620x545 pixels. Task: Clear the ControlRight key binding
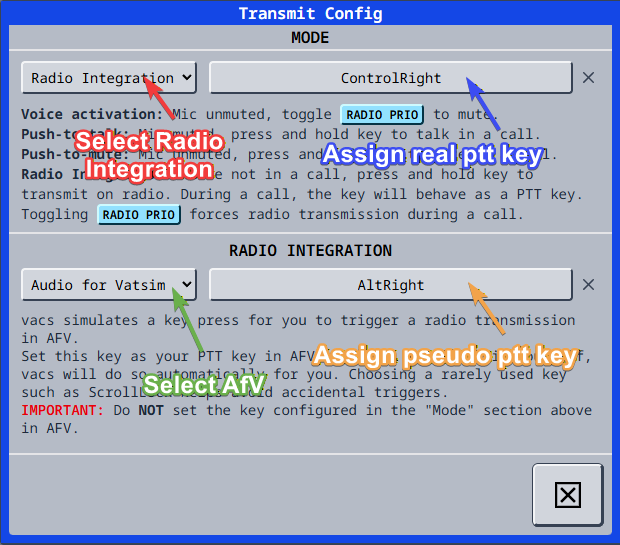point(588,78)
